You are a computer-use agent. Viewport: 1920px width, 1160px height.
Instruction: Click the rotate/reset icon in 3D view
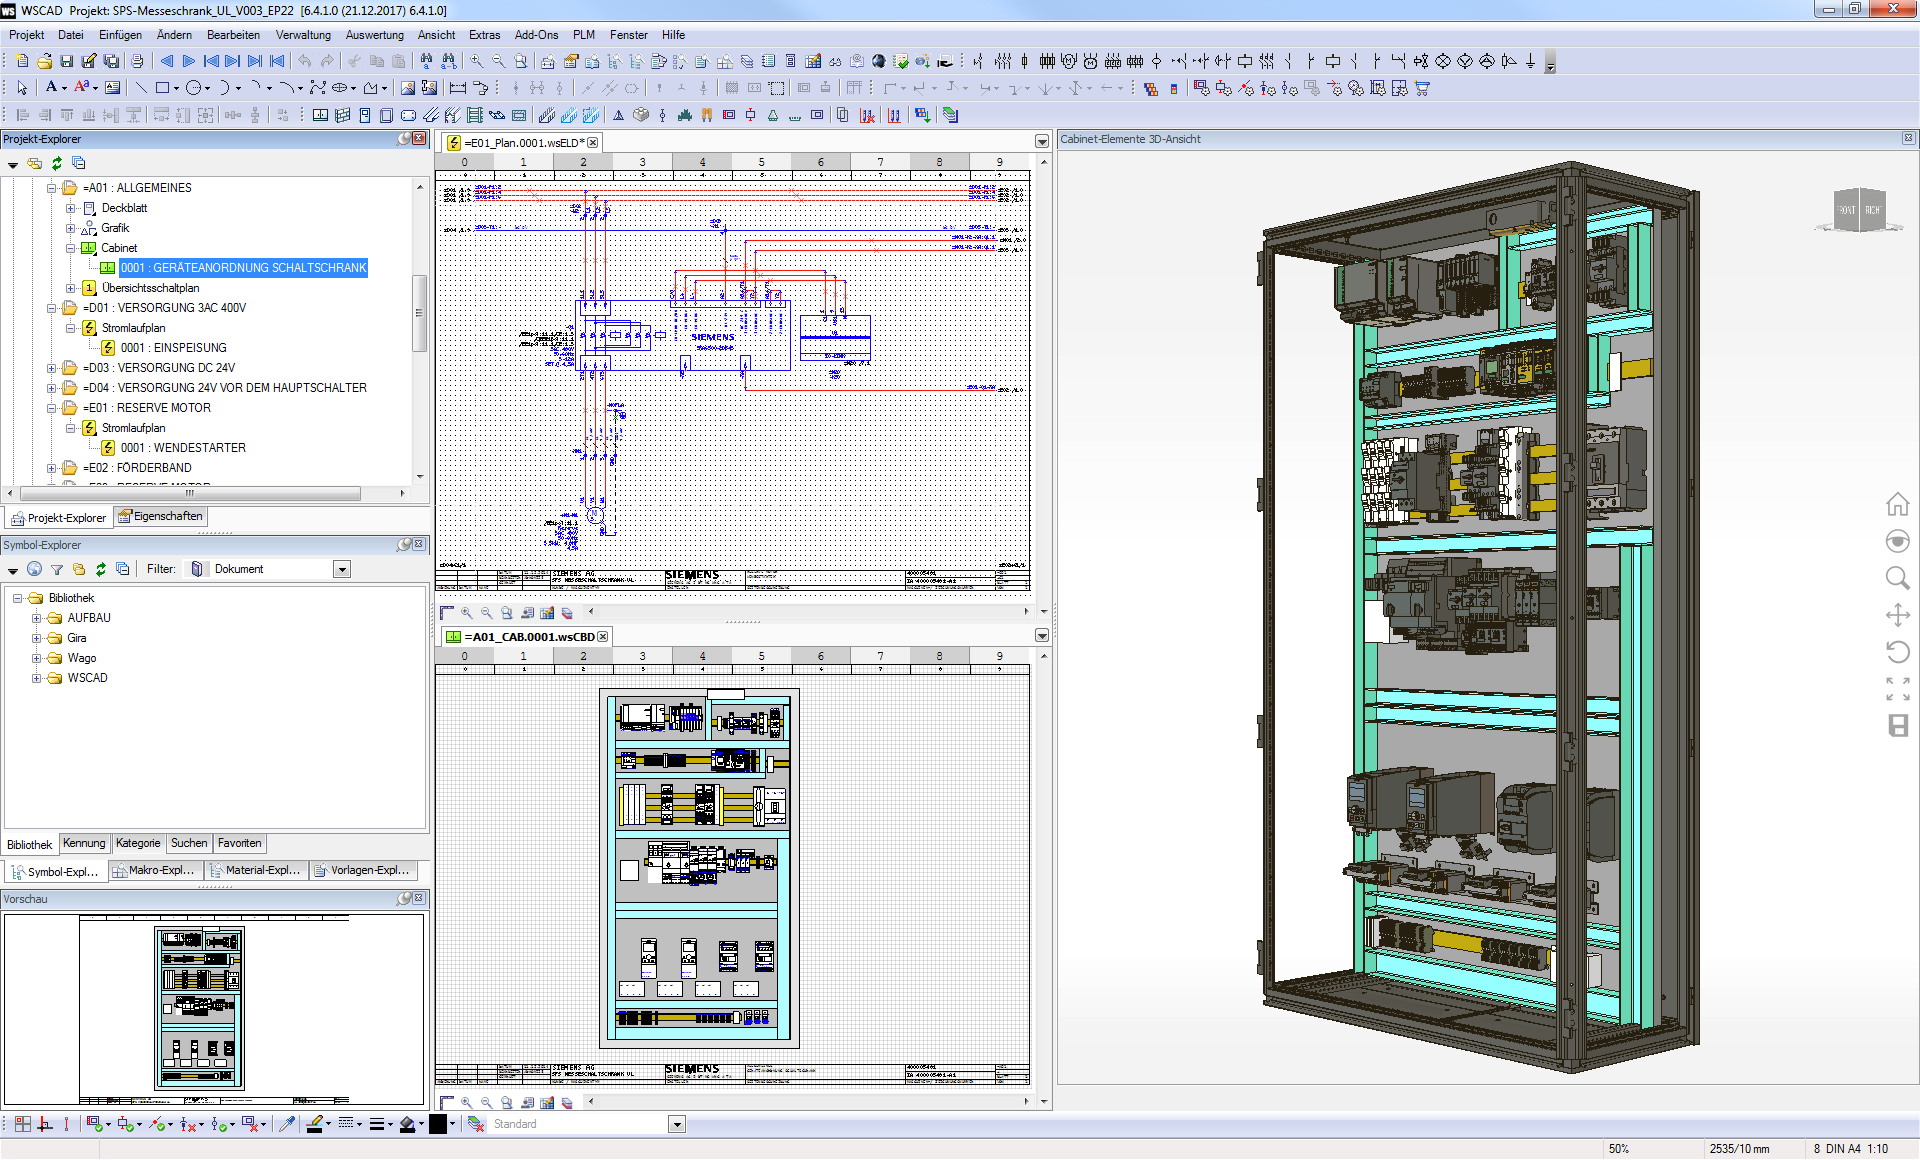(x=1897, y=652)
